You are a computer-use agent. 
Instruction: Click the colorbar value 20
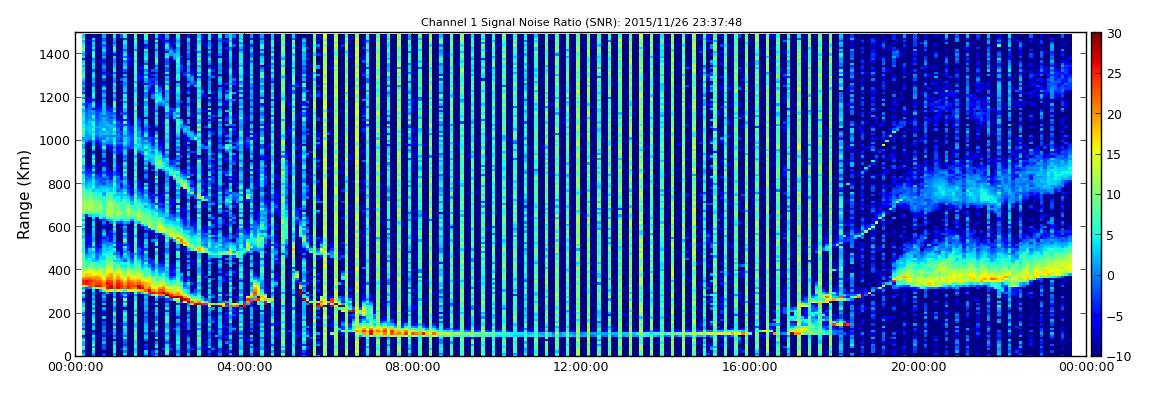click(x=1114, y=114)
